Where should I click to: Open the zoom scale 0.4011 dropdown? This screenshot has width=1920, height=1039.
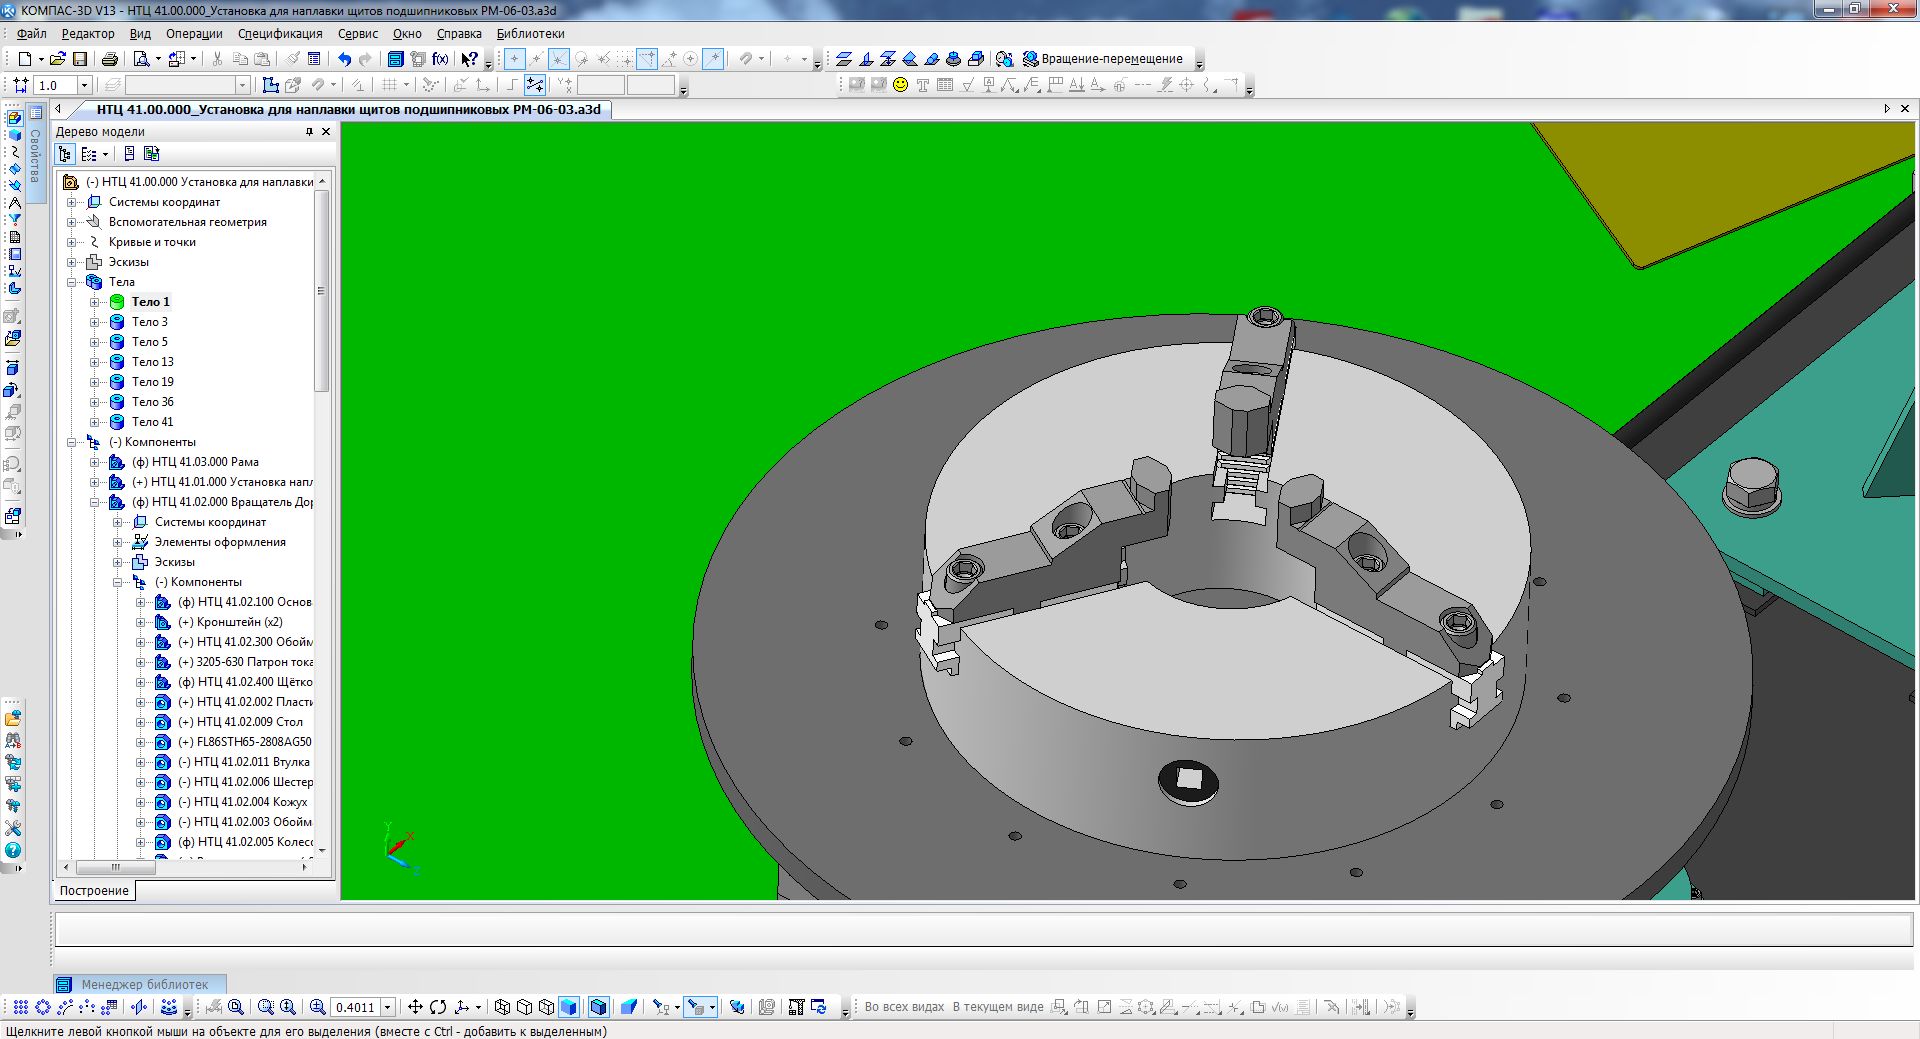pos(387,1007)
